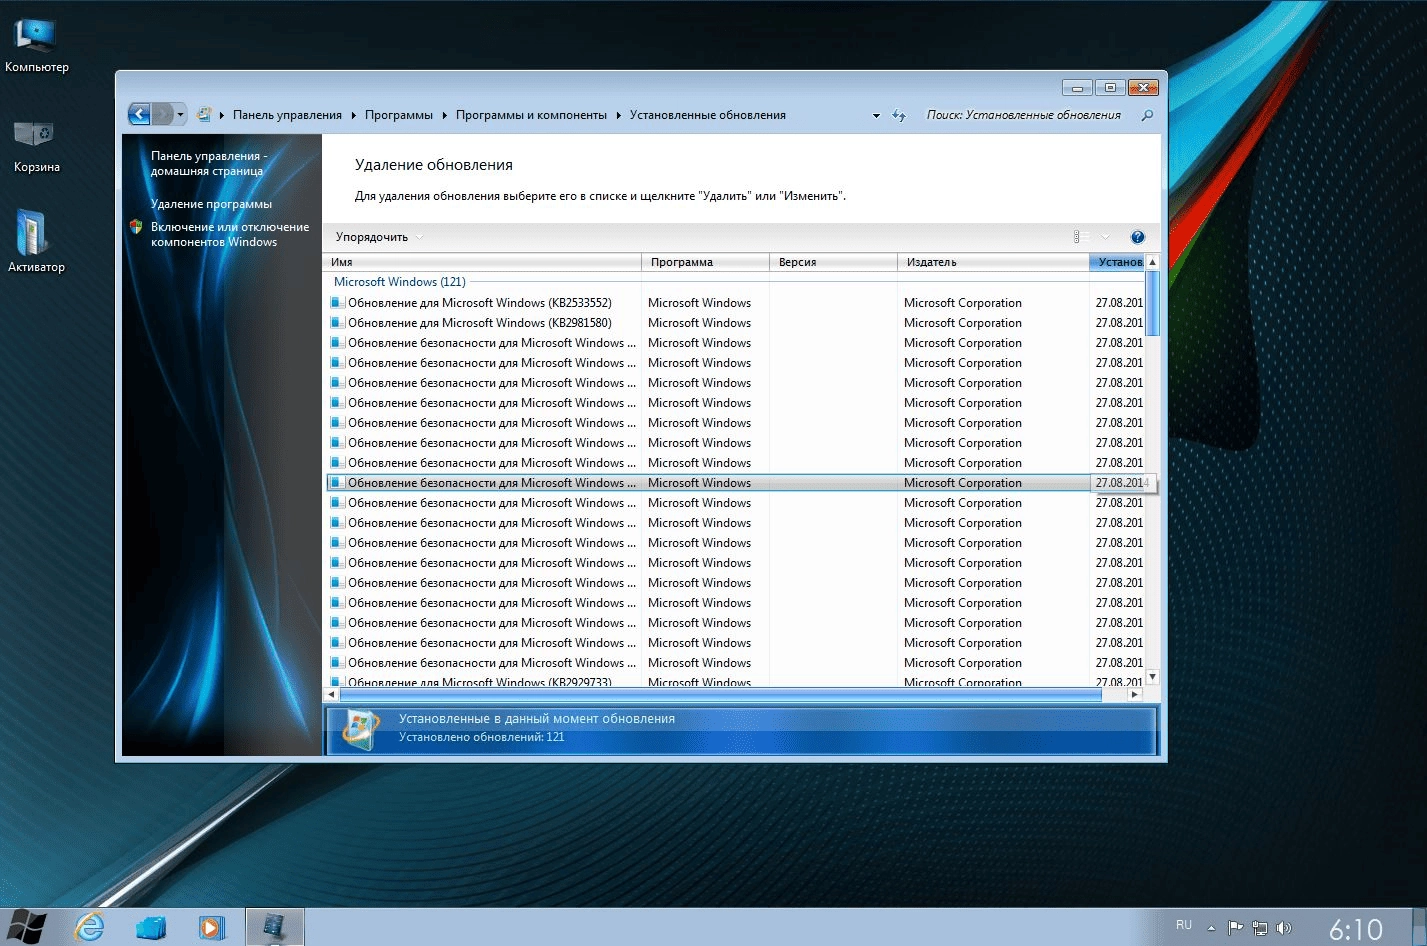Open Удаление программы link
The width and height of the screenshot is (1427, 946).
click(211, 204)
